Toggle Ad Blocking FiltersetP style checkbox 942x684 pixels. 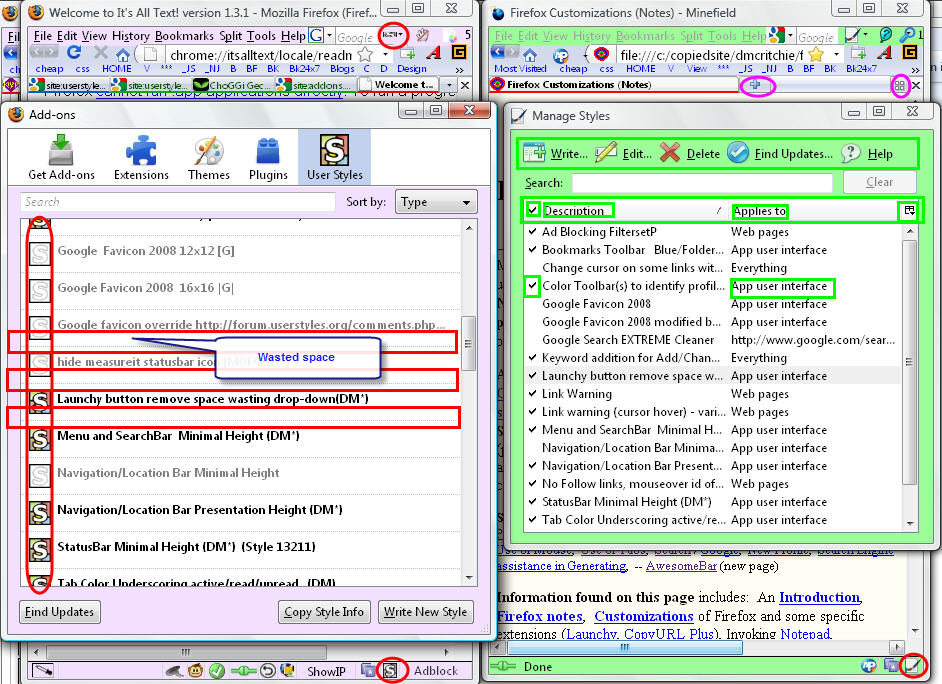coord(532,231)
